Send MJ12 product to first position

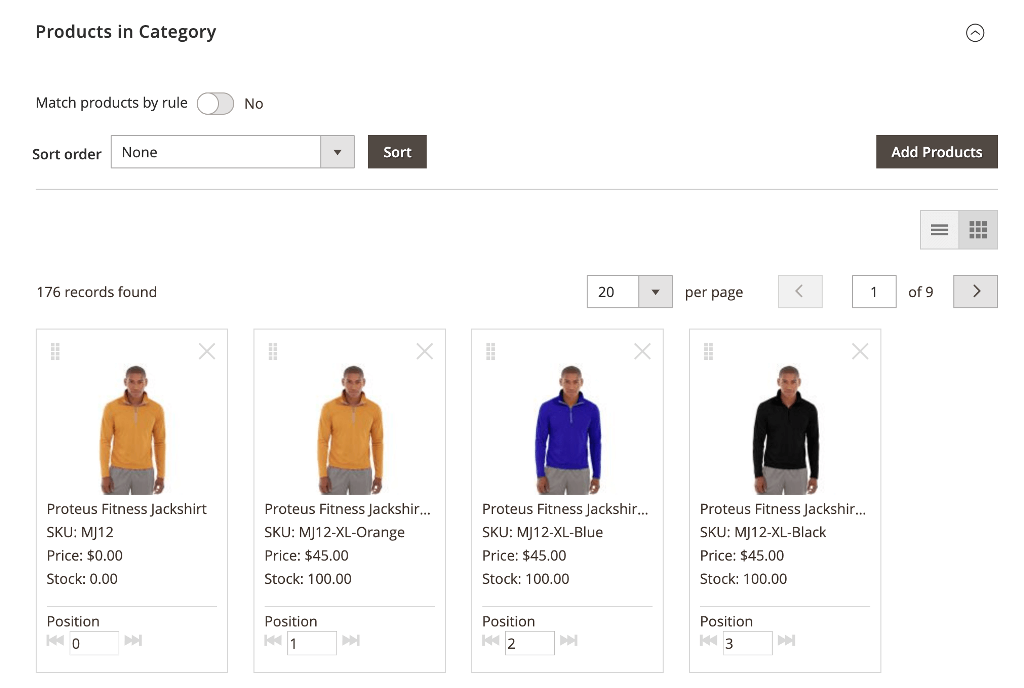[x=55, y=641]
